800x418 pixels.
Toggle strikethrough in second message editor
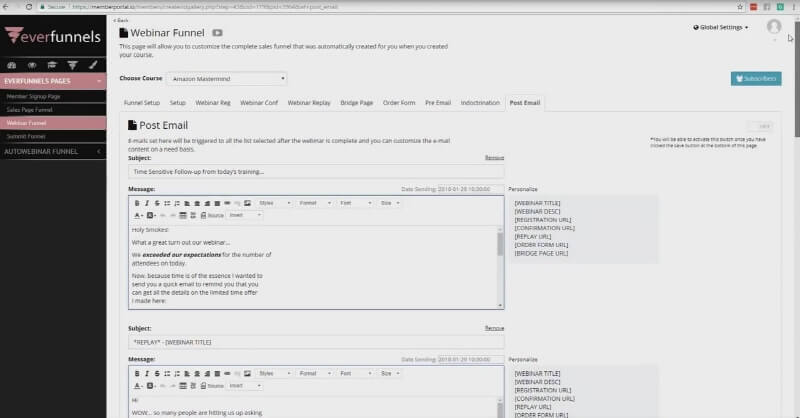pos(157,374)
